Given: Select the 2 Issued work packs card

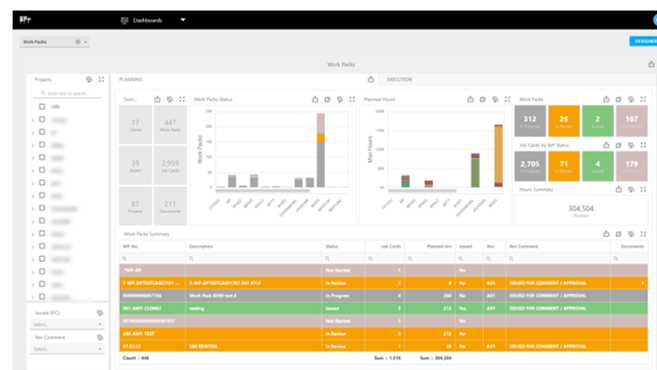Looking at the screenshot, I should tap(598, 121).
